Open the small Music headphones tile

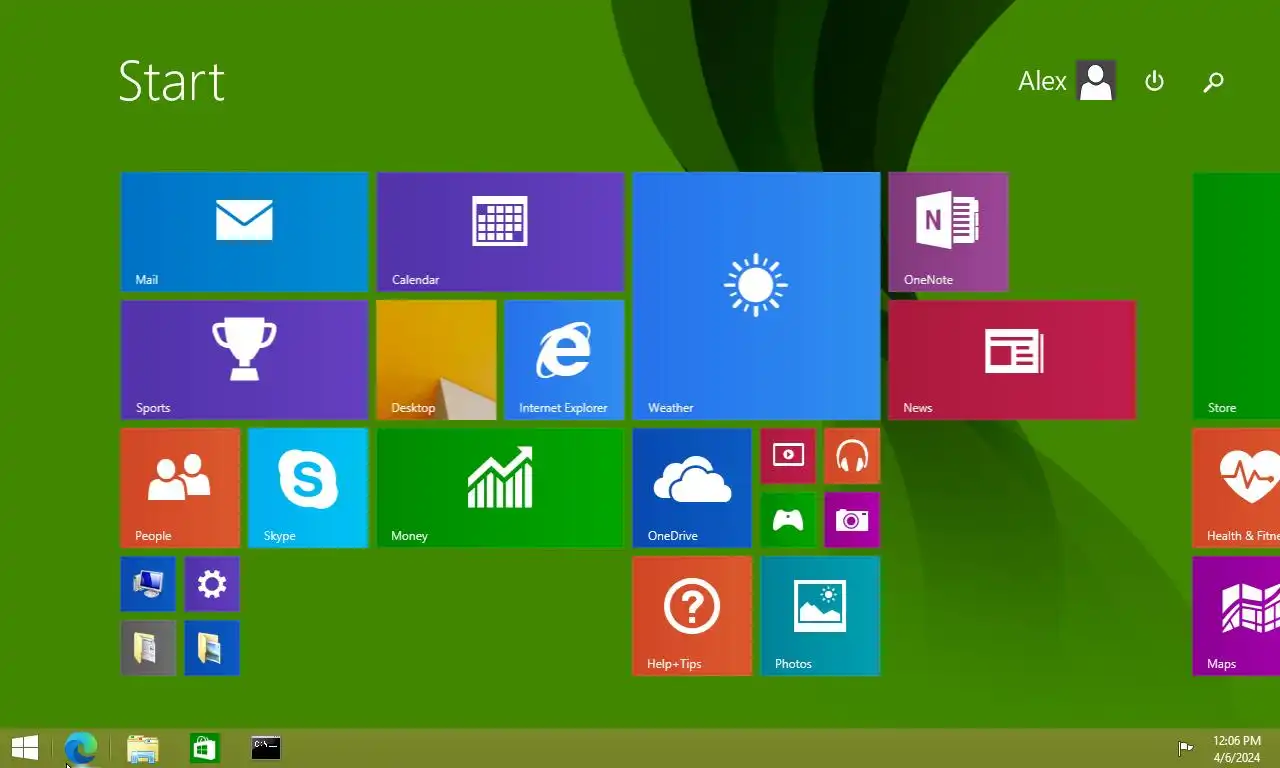pyautogui.click(x=852, y=456)
